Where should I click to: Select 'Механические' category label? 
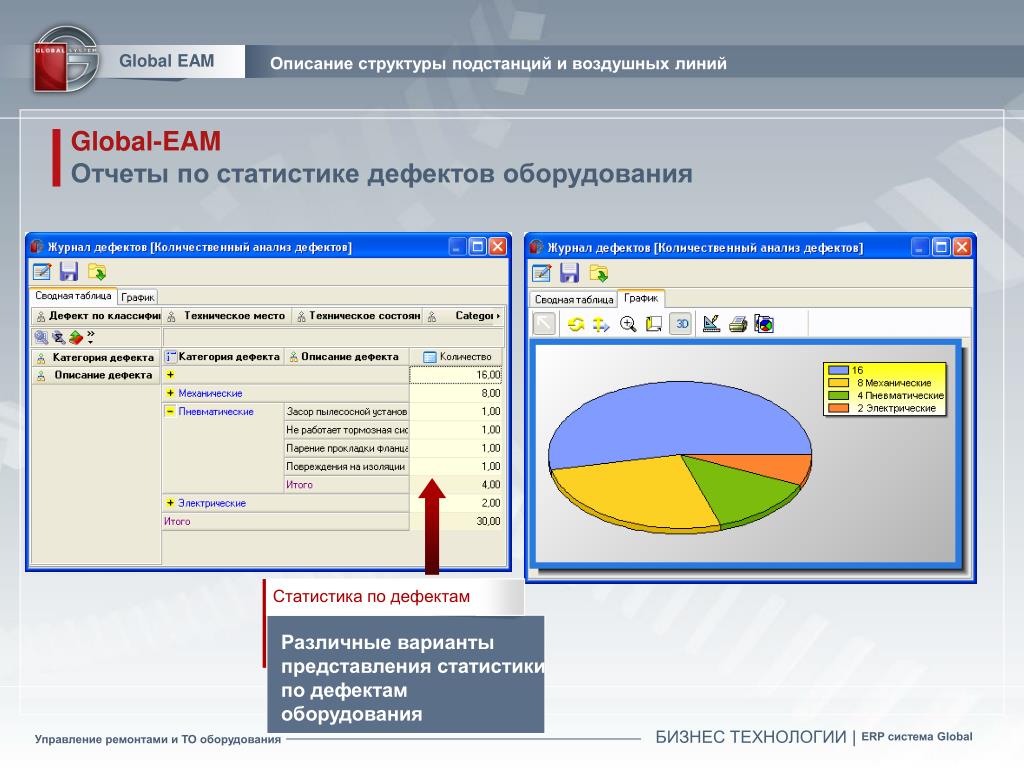(210, 393)
